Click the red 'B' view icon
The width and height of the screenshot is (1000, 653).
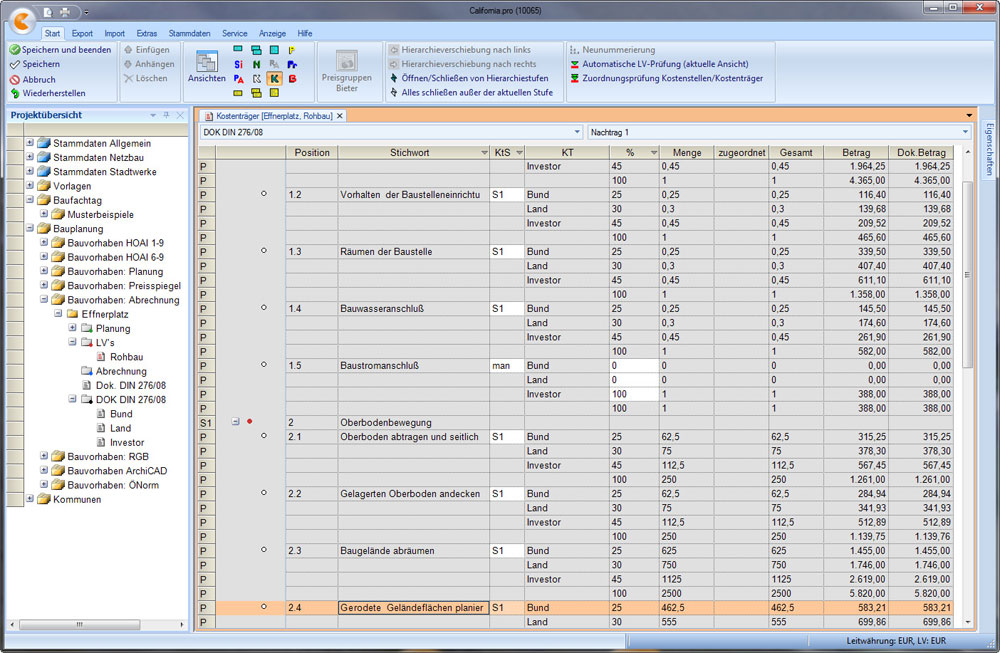(x=292, y=78)
